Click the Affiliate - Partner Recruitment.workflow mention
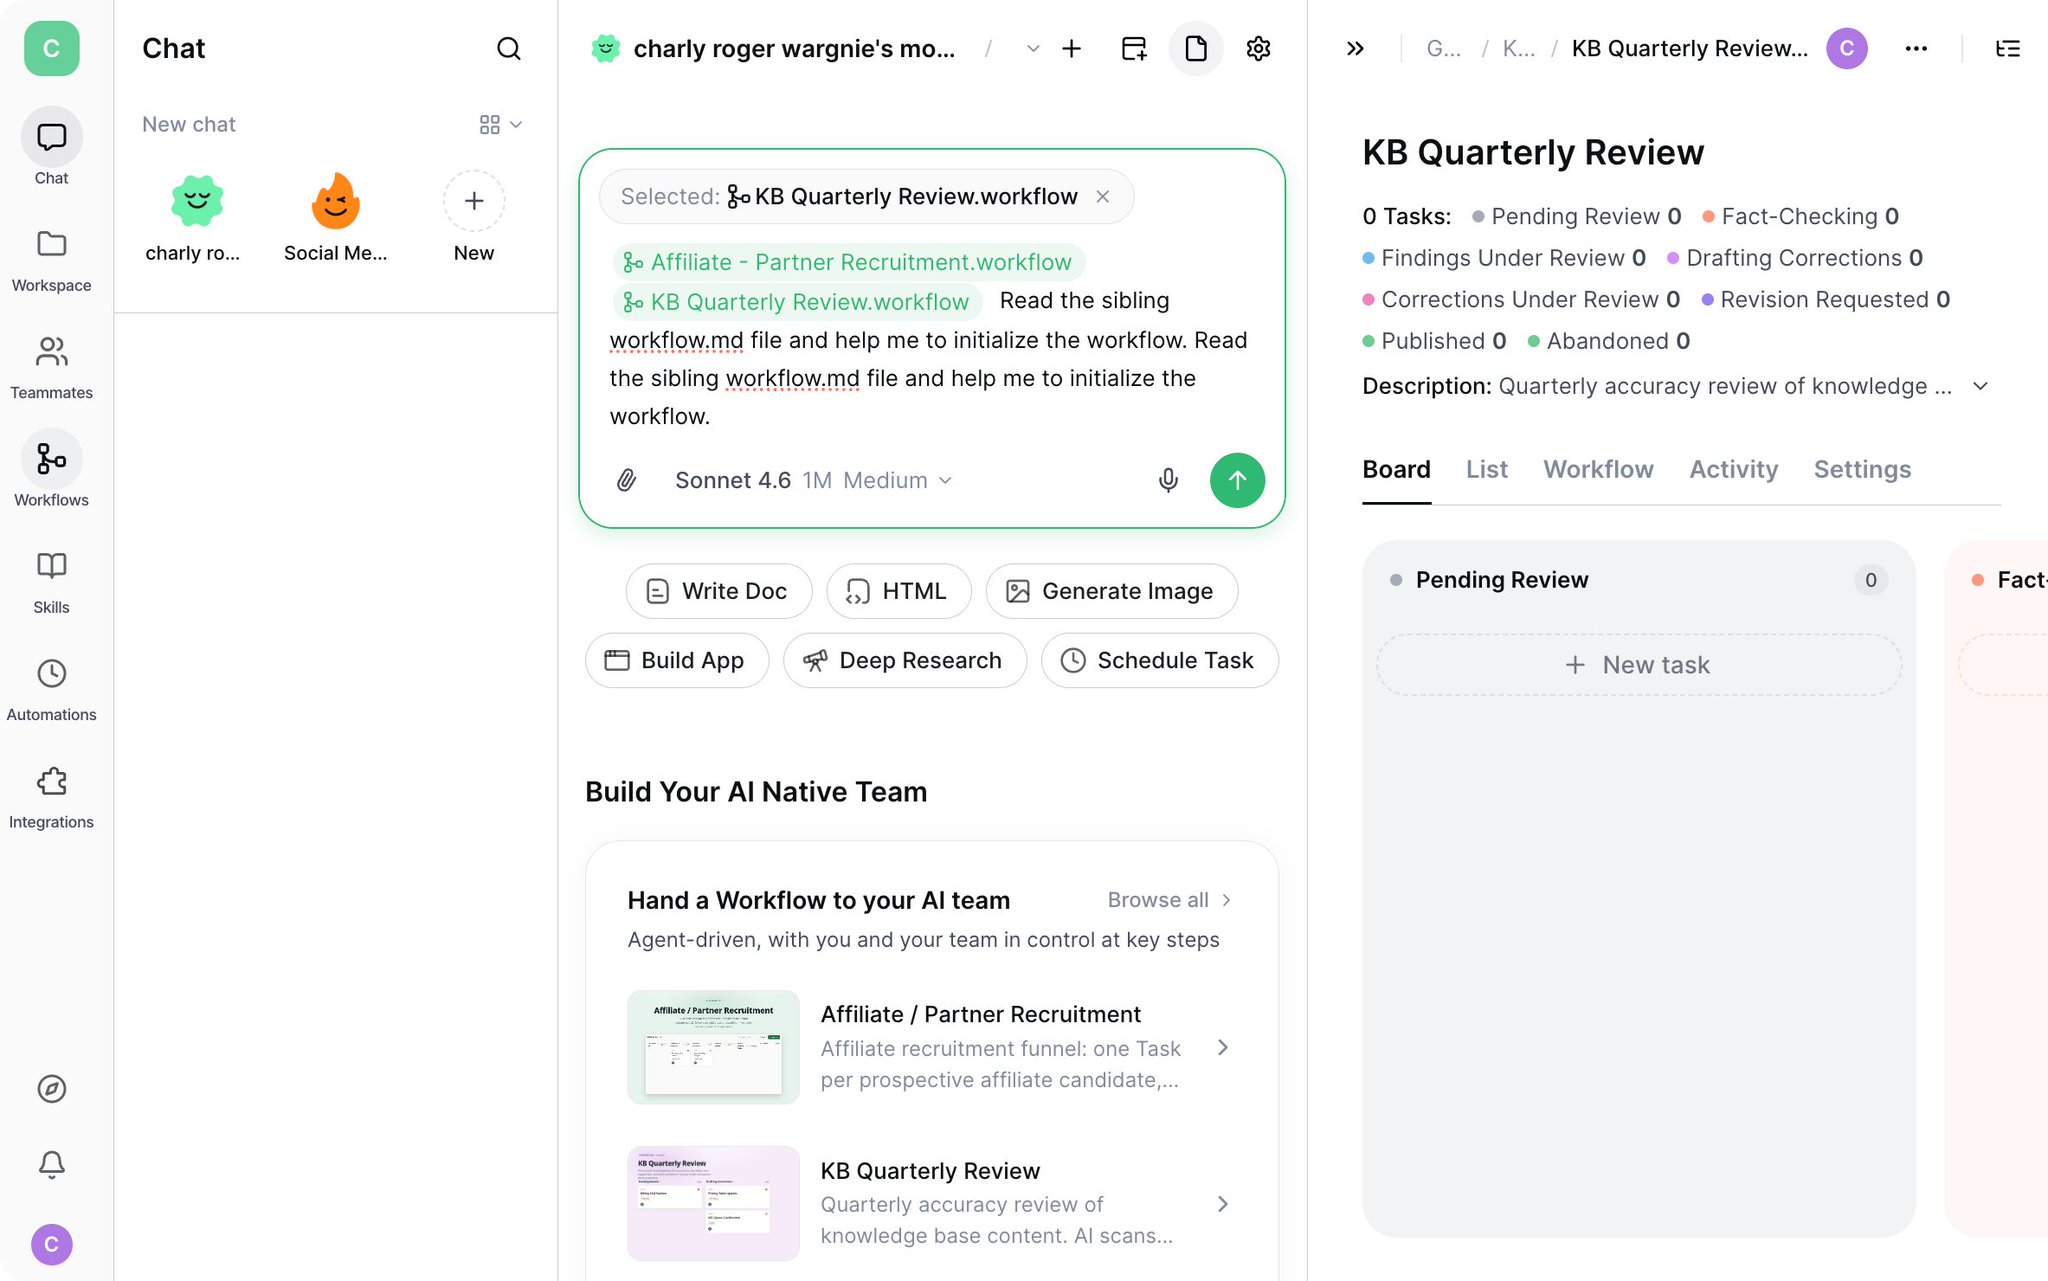 coord(848,262)
